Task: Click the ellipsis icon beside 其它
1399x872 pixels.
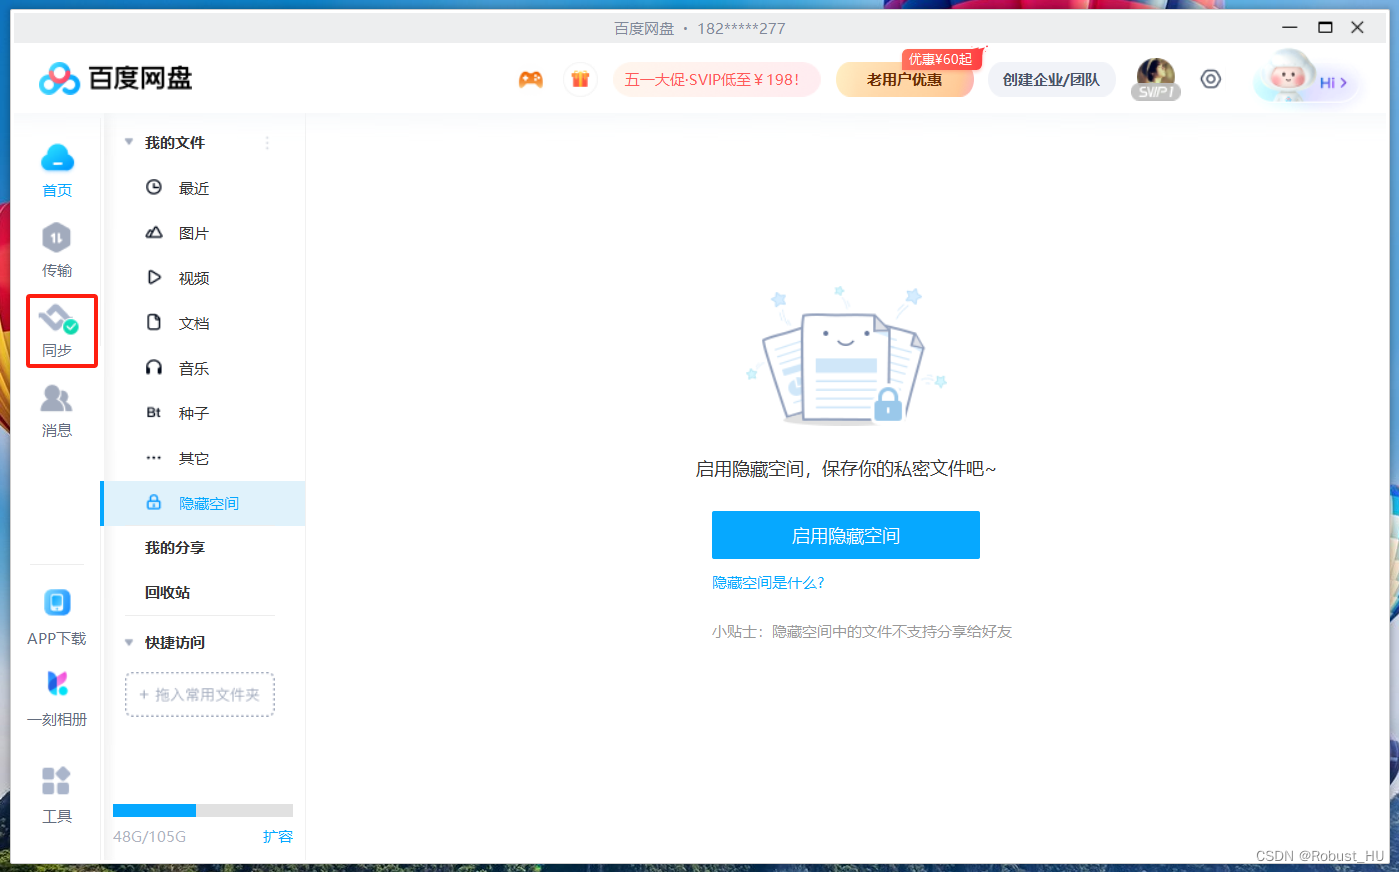Action: click(x=154, y=458)
